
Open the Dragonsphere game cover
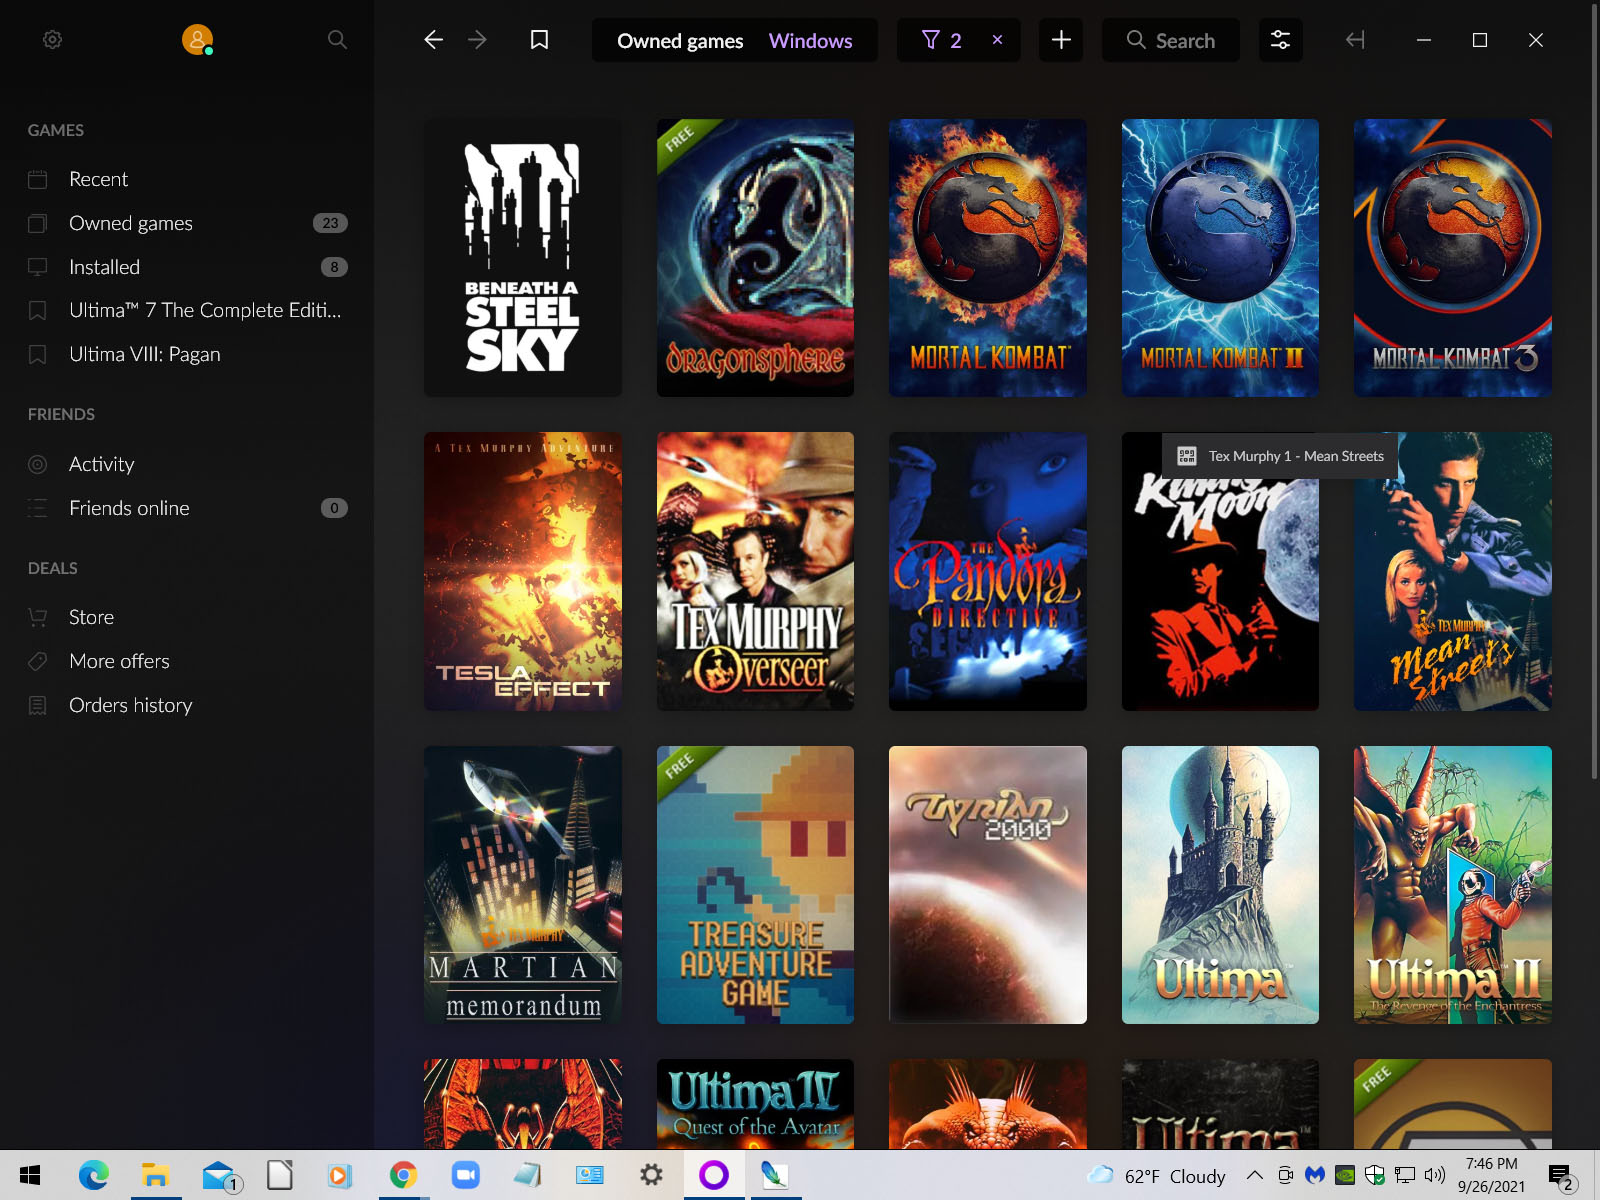click(x=755, y=258)
